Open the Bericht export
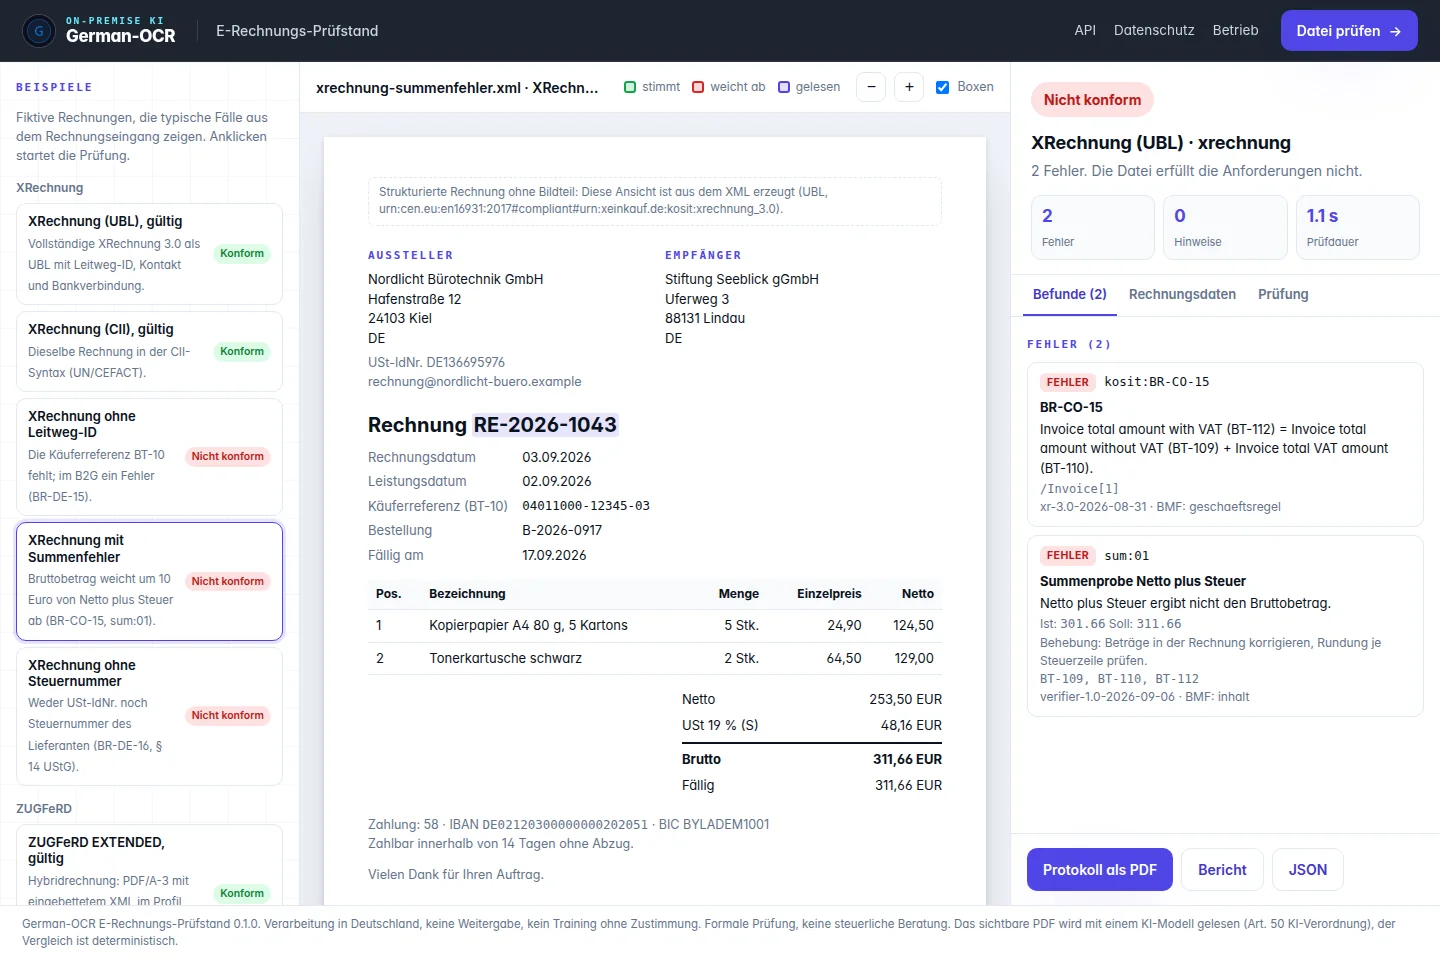 click(1222, 870)
